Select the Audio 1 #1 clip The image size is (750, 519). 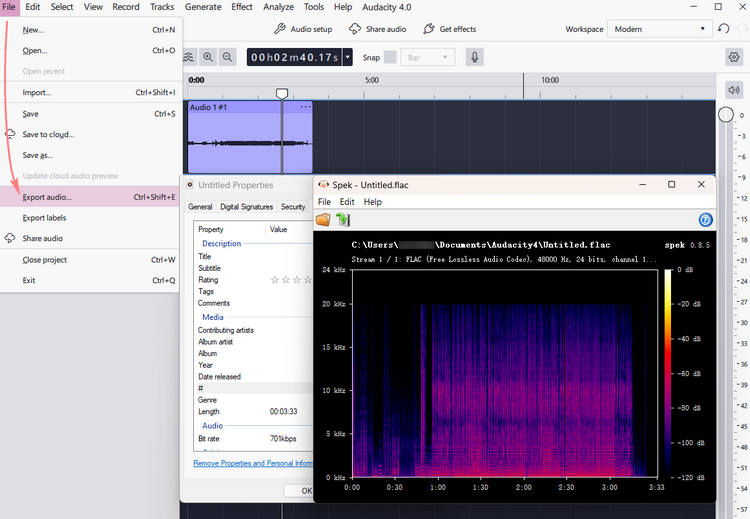[250, 137]
